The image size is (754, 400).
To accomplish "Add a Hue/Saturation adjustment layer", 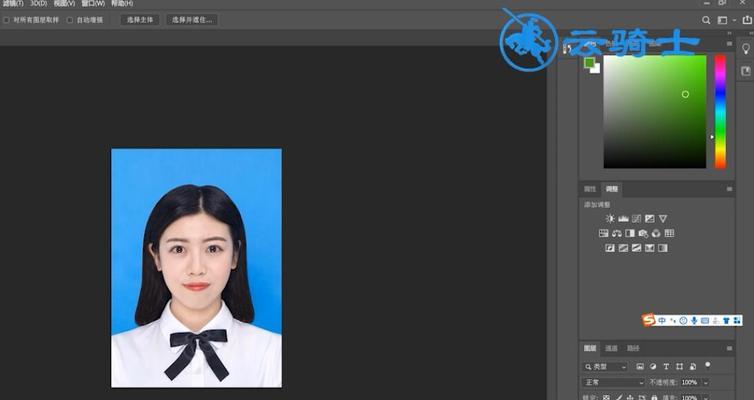I will point(603,233).
